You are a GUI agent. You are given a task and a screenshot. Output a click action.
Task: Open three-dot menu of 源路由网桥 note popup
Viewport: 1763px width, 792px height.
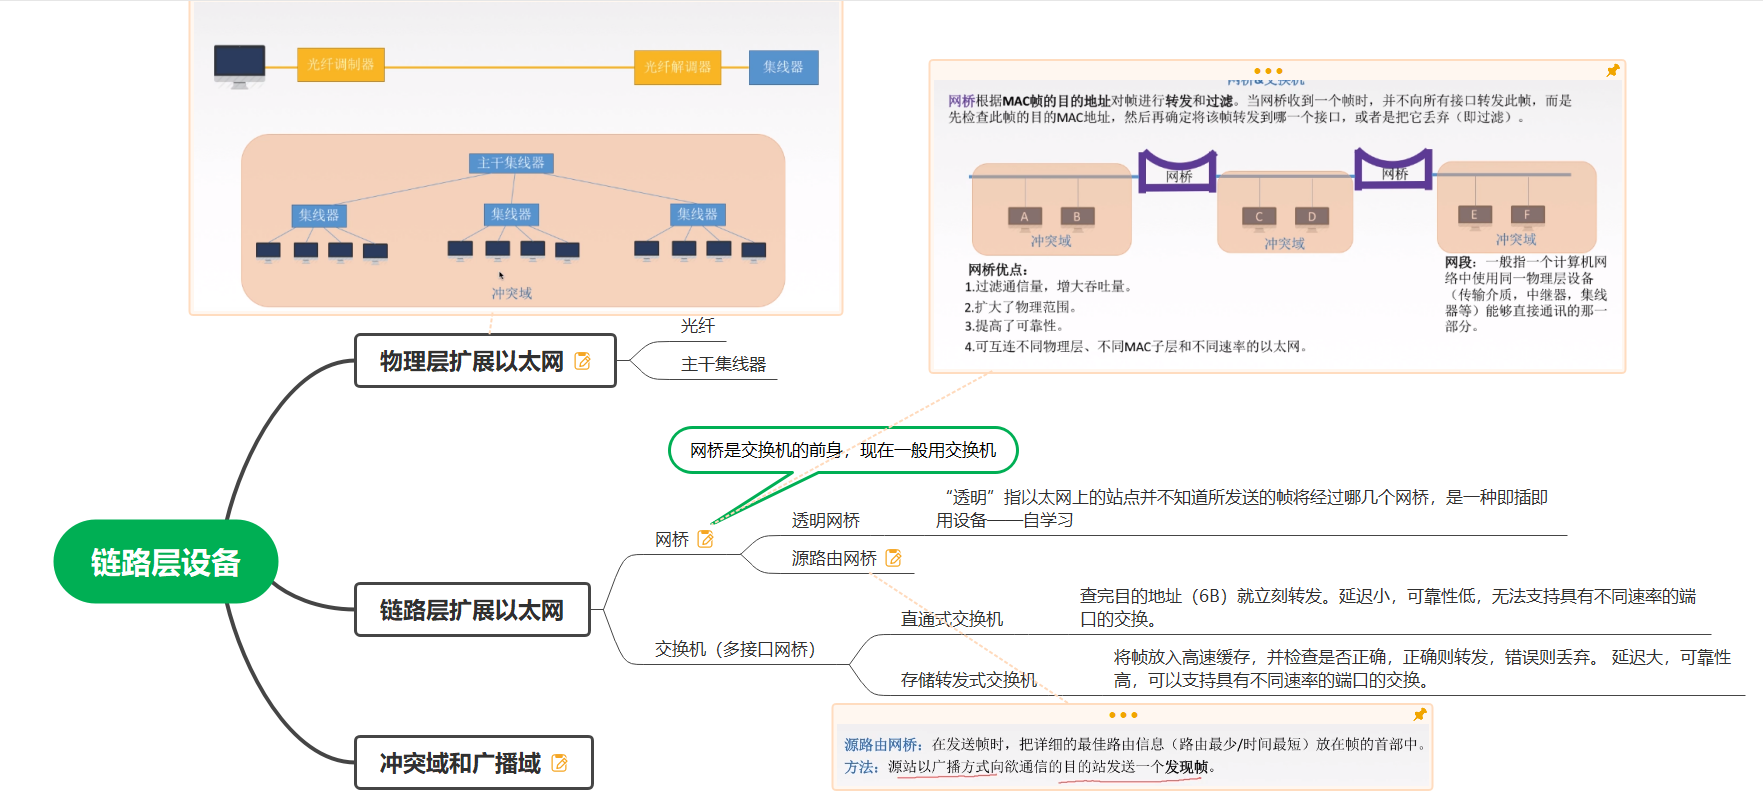coord(1123,715)
